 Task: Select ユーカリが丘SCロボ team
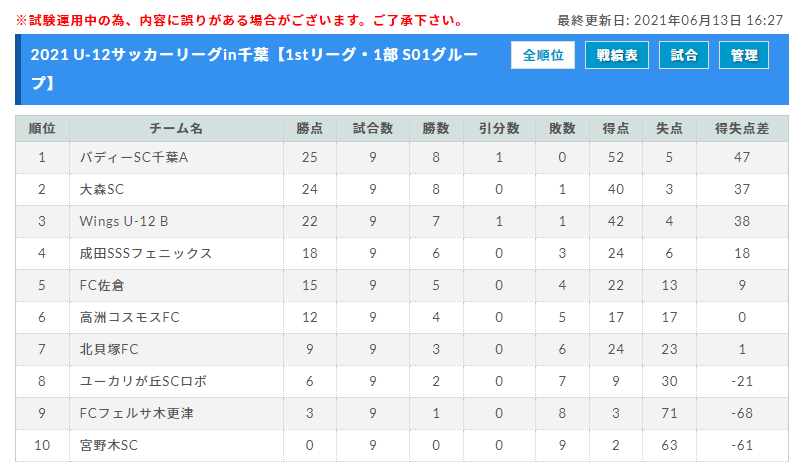point(143,381)
